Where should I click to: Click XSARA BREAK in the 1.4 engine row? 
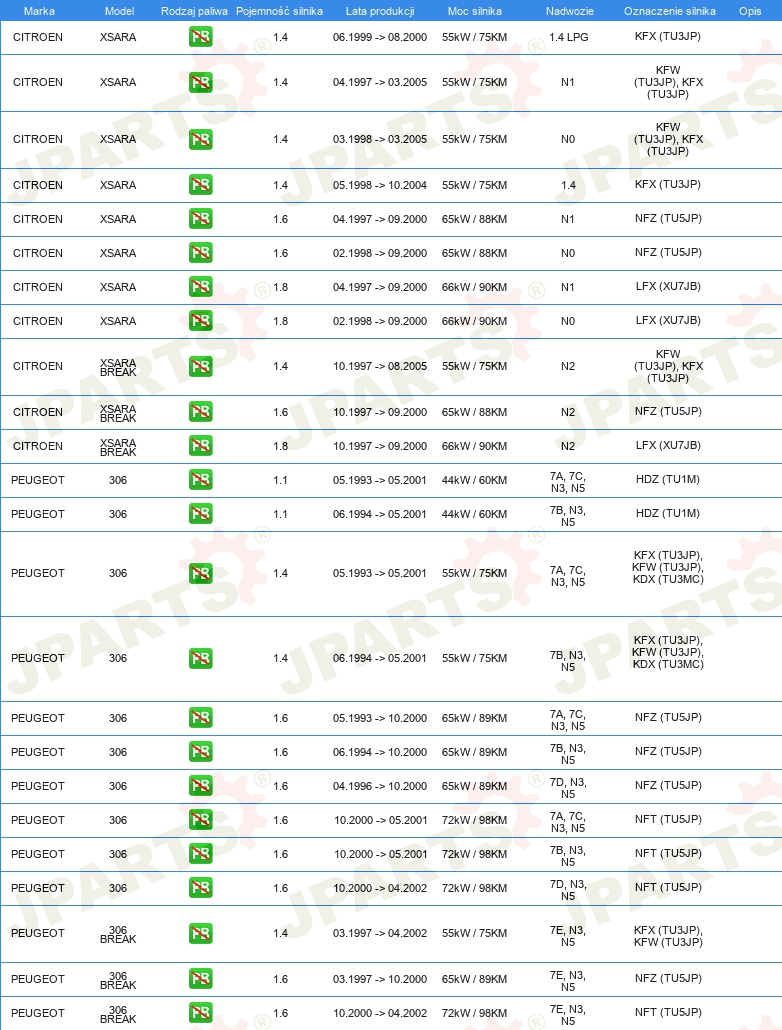click(x=118, y=367)
